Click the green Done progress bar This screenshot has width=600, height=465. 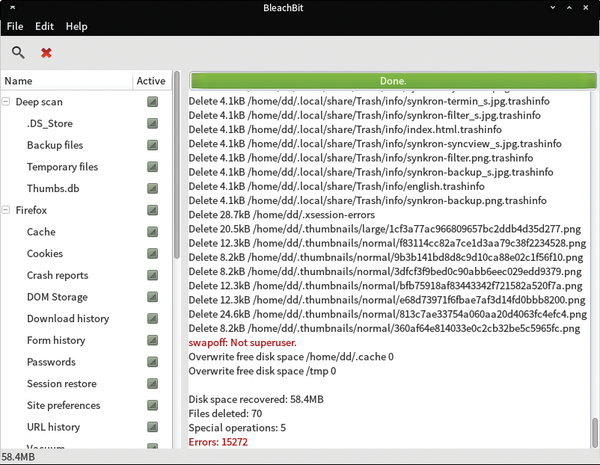pyautogui.click(x=393, y=81)
